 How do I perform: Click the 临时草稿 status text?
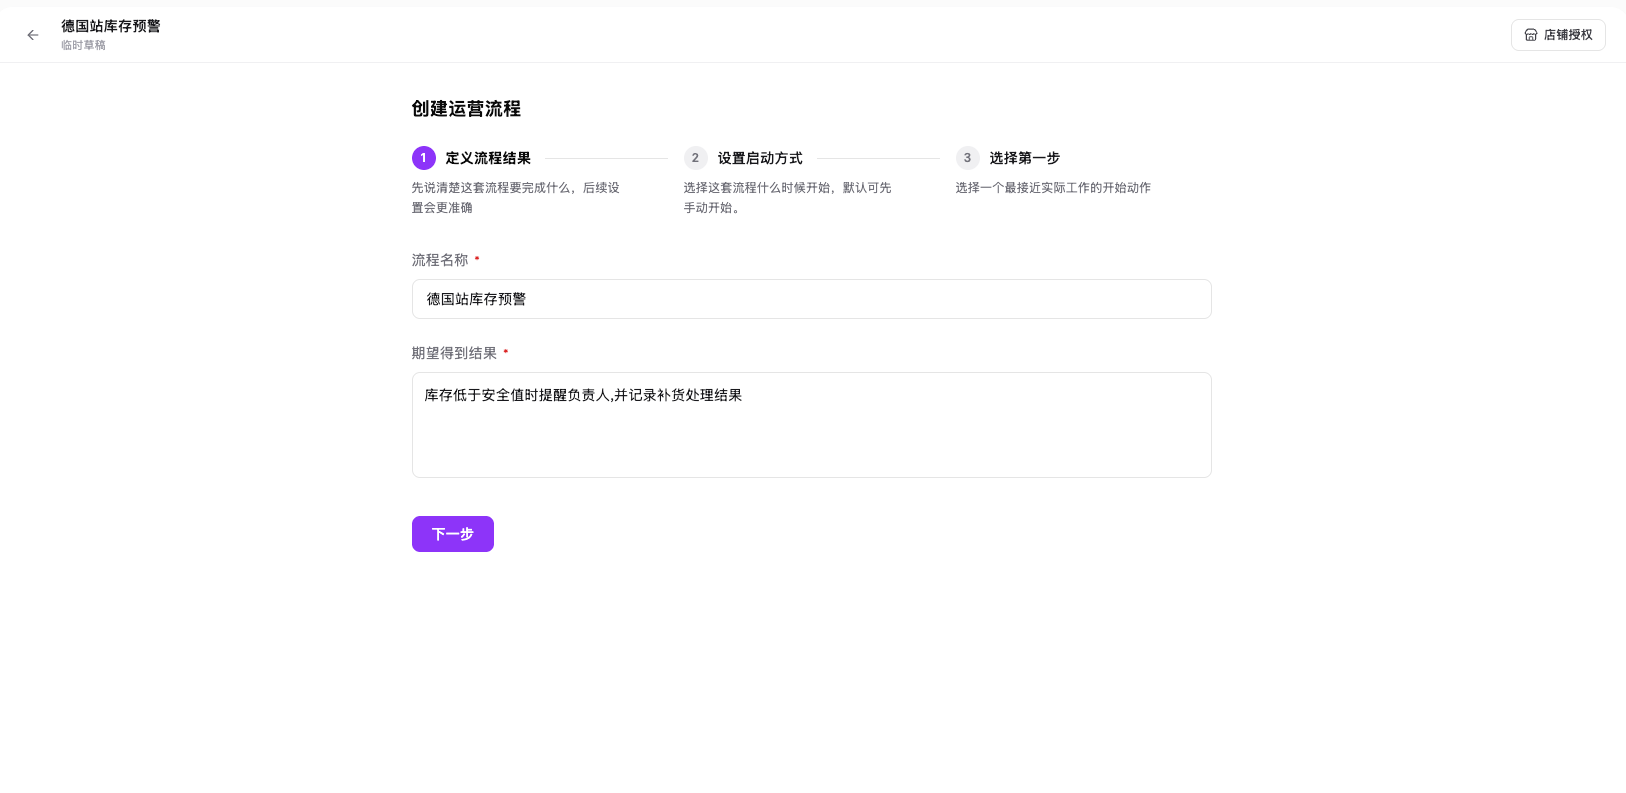point(83,45)
